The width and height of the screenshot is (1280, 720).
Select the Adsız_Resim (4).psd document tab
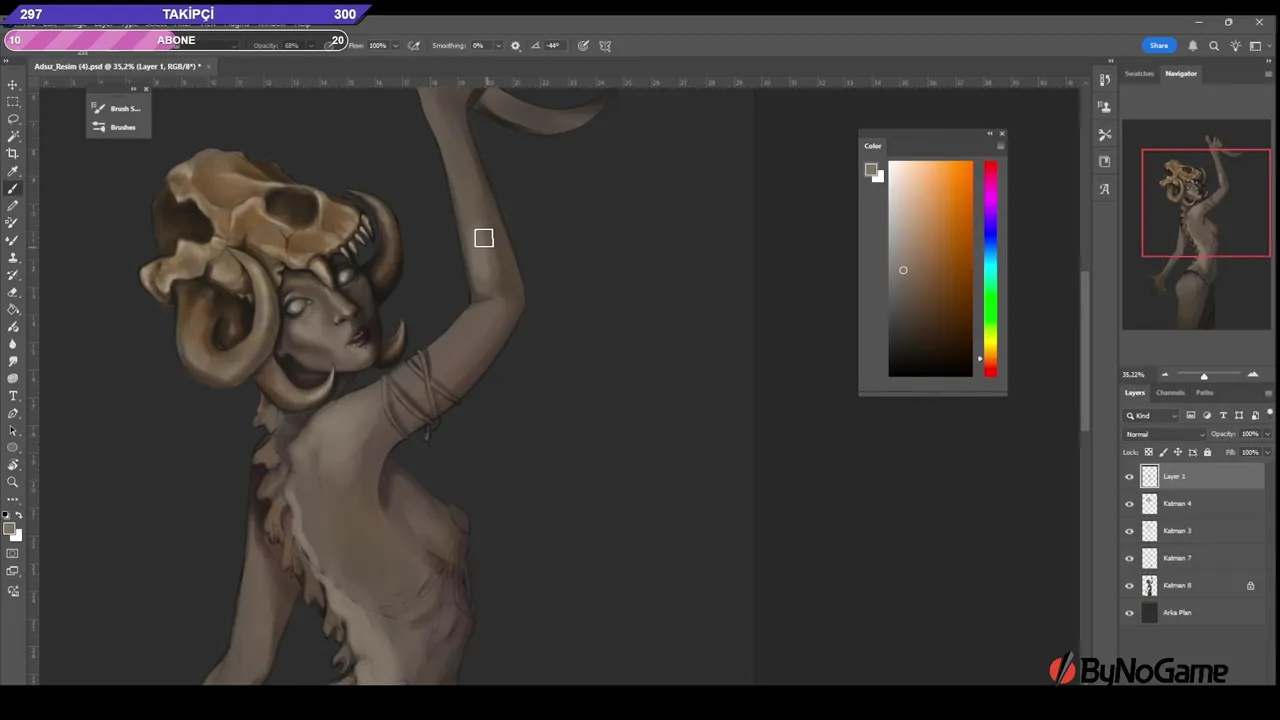point(117,66)
